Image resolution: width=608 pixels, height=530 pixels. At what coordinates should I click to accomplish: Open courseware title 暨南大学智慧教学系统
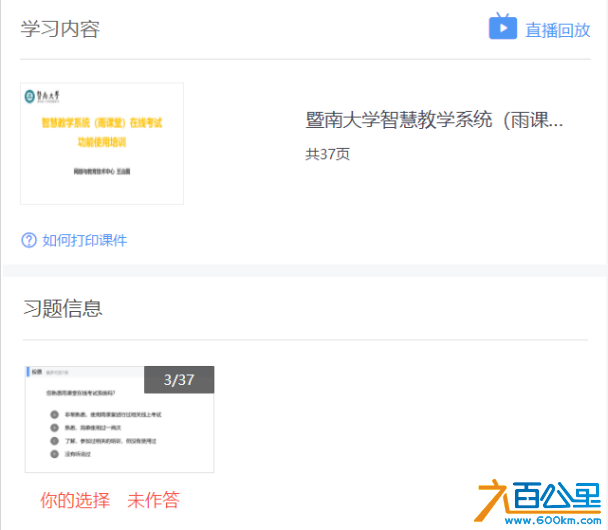pos(434,120)
